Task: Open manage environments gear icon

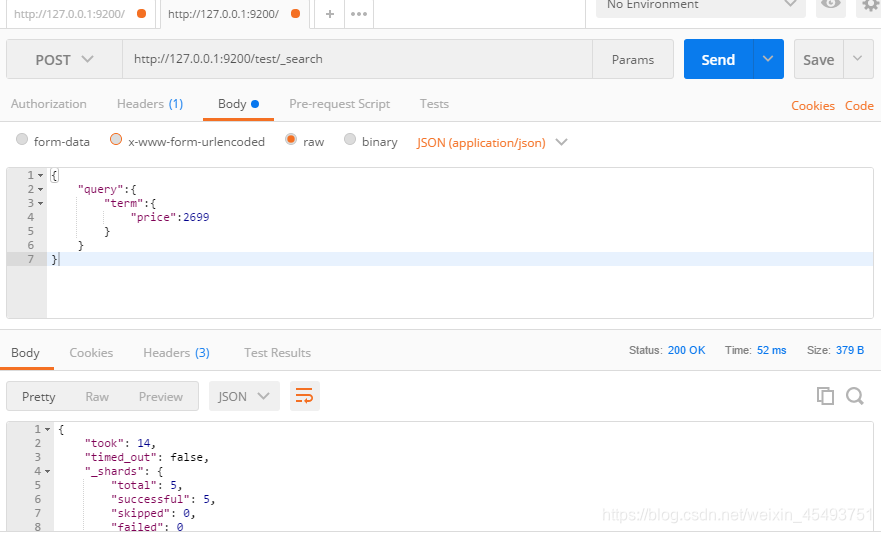Action: (870, 6)
